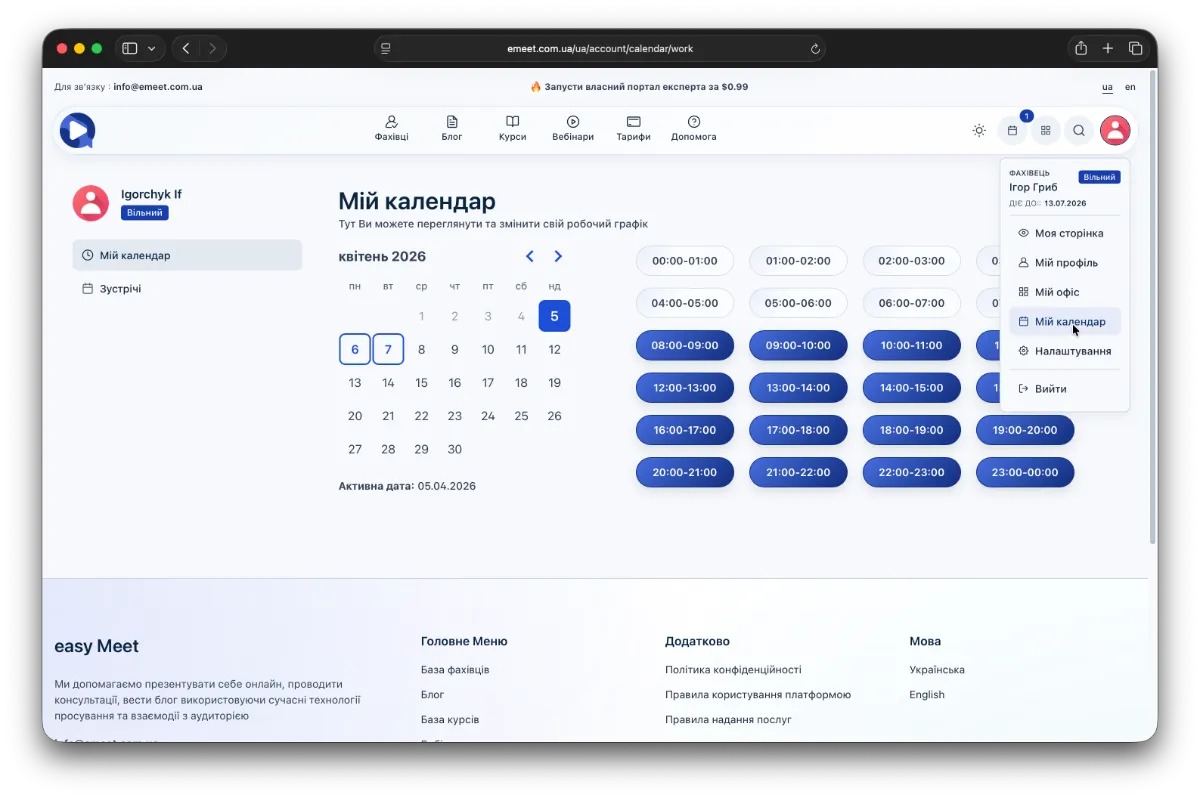
Task: Open Зустрічі in the left sidebar
Action: coord(120,289)
